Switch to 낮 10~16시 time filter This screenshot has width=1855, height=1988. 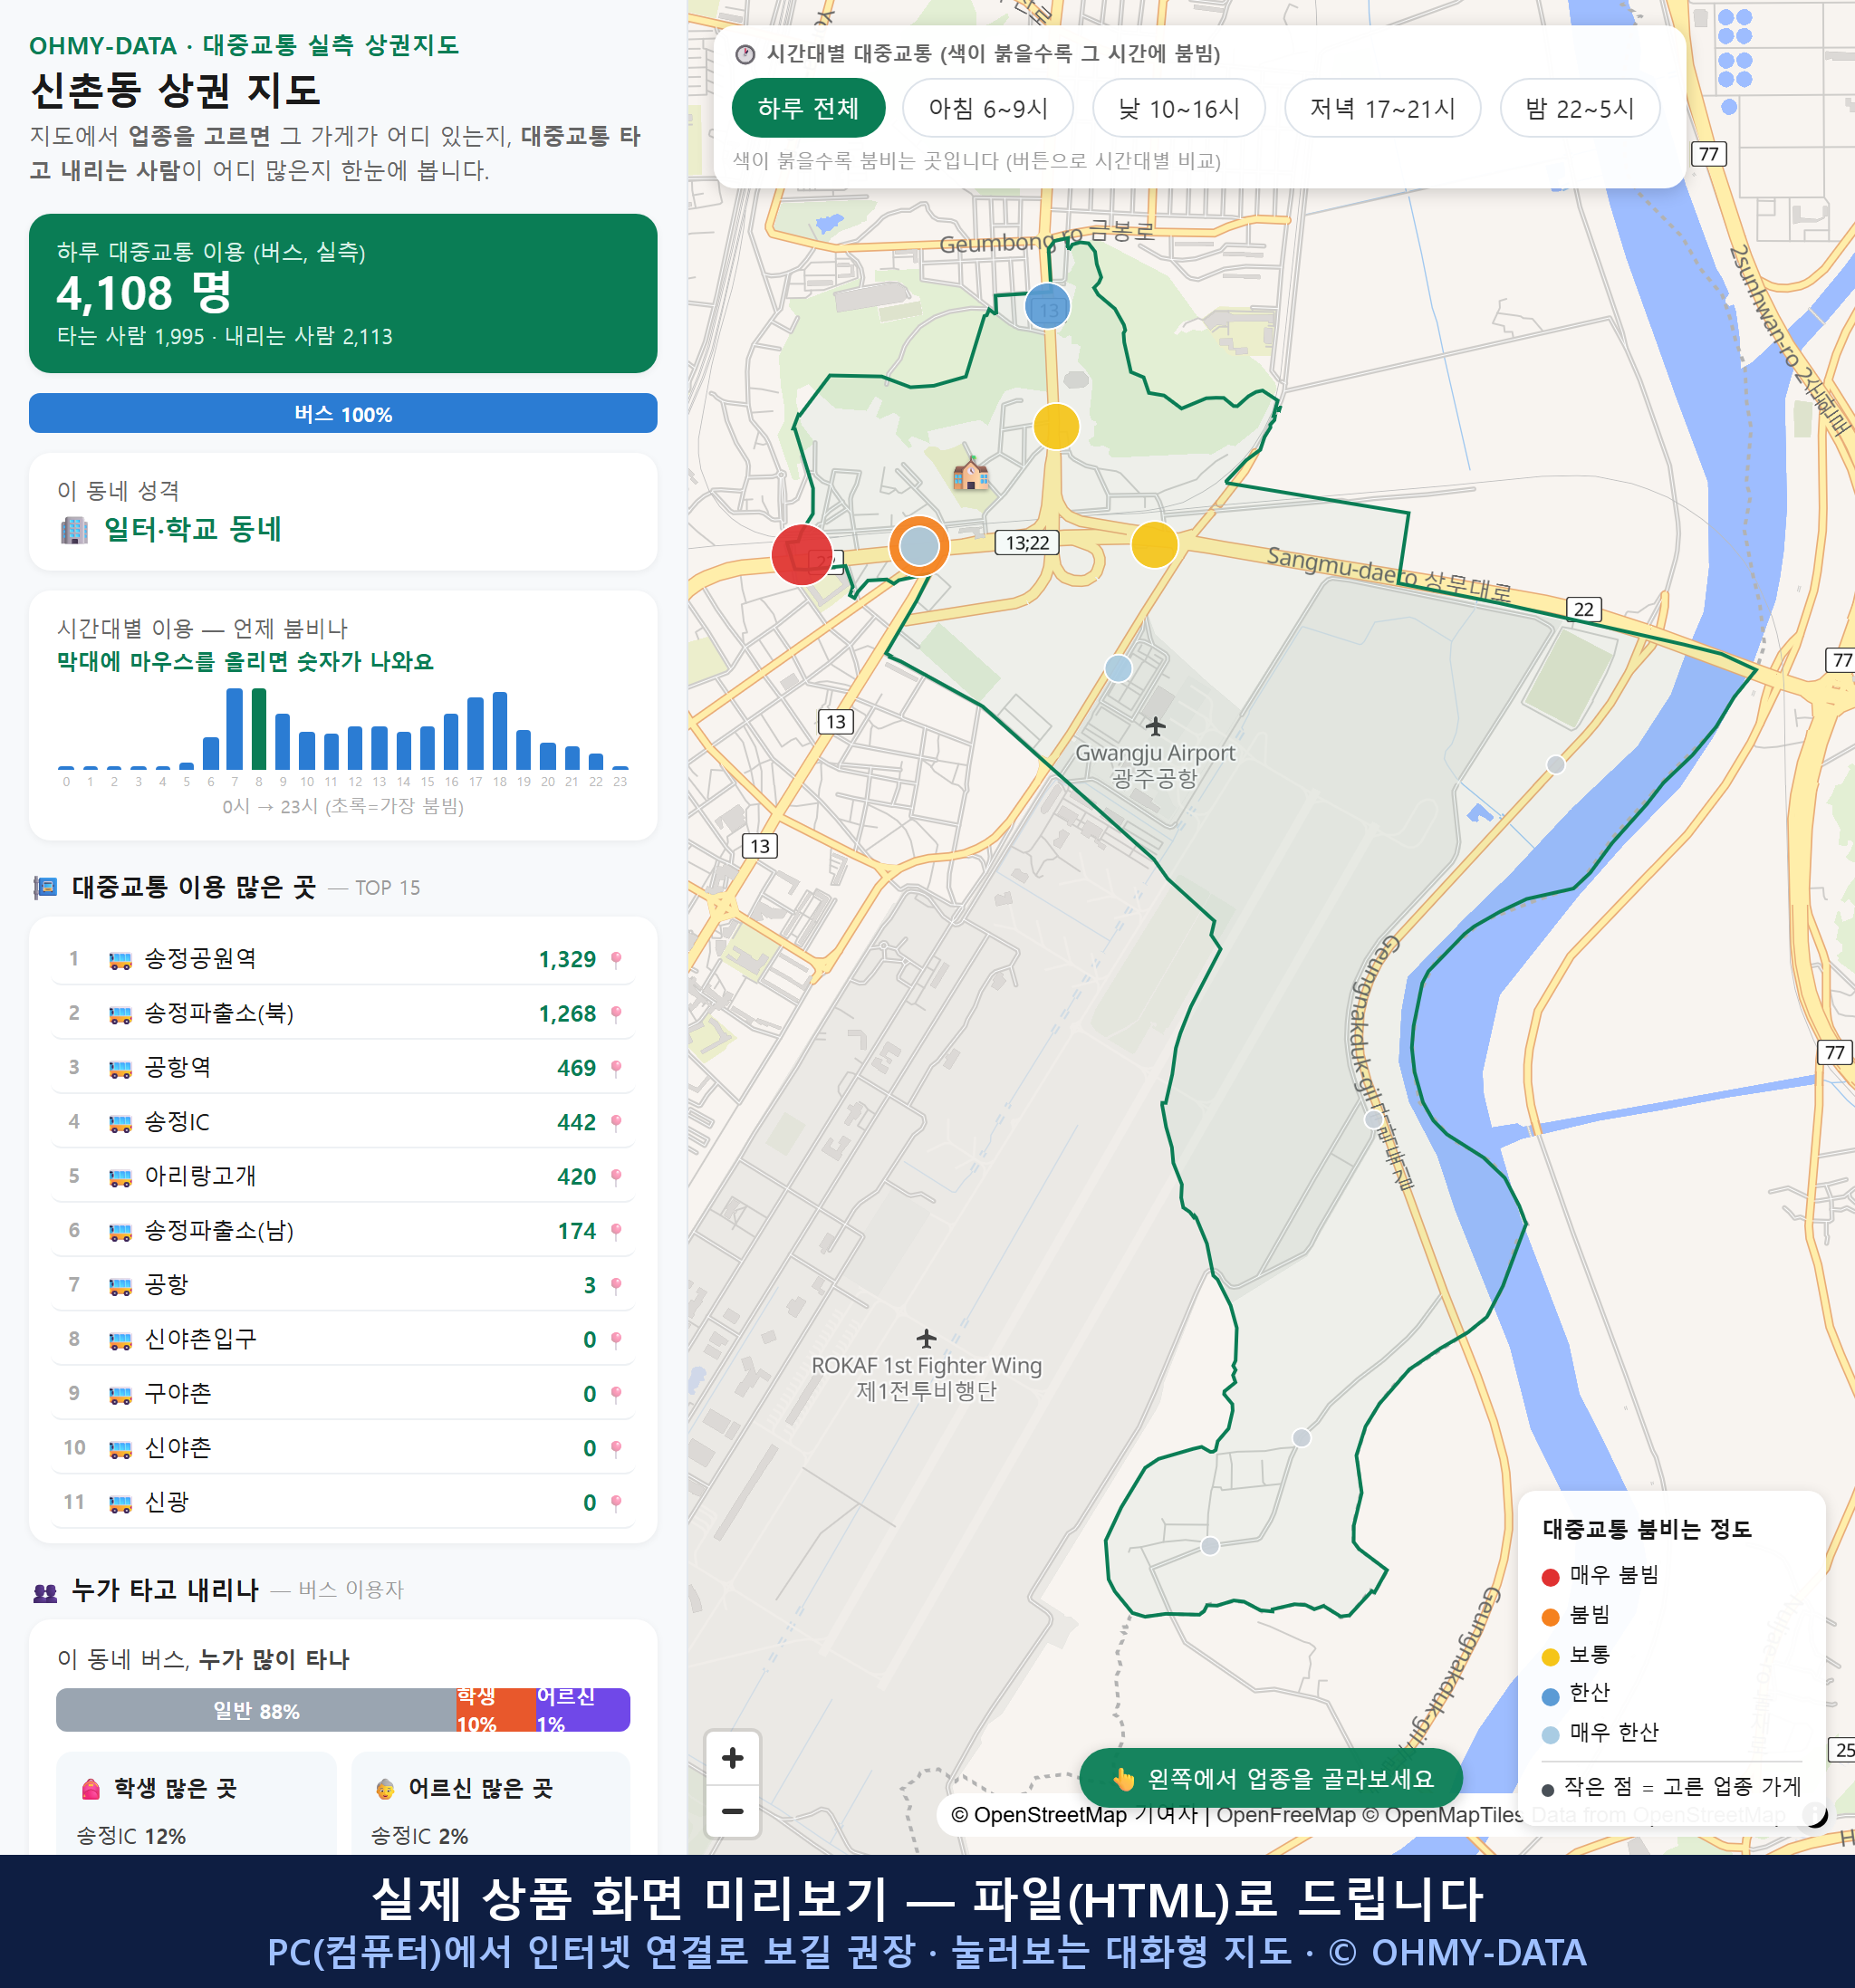pyautogui.click(x=1178, y=108)
